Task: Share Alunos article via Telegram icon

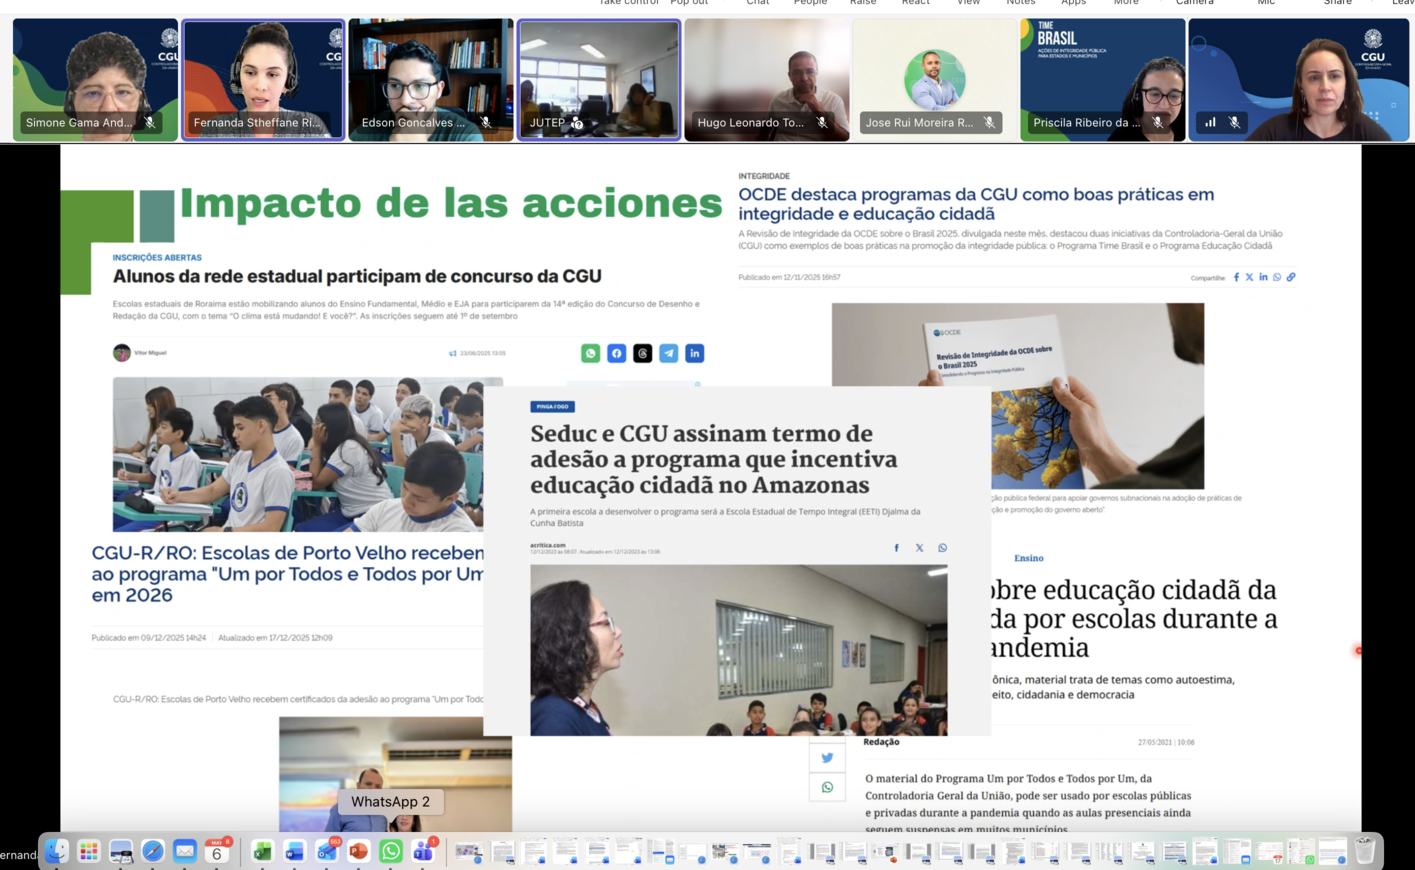Action: [669, 353]
